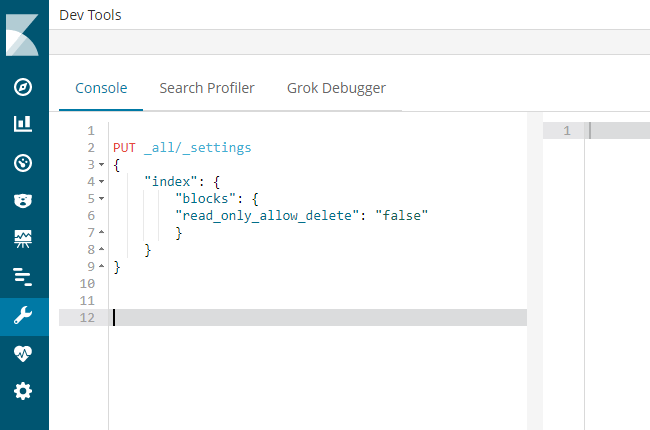The height and width of the screenshot is (430, 650).
Task: Collapse the code fold at line 3
Action: [102, 165]
